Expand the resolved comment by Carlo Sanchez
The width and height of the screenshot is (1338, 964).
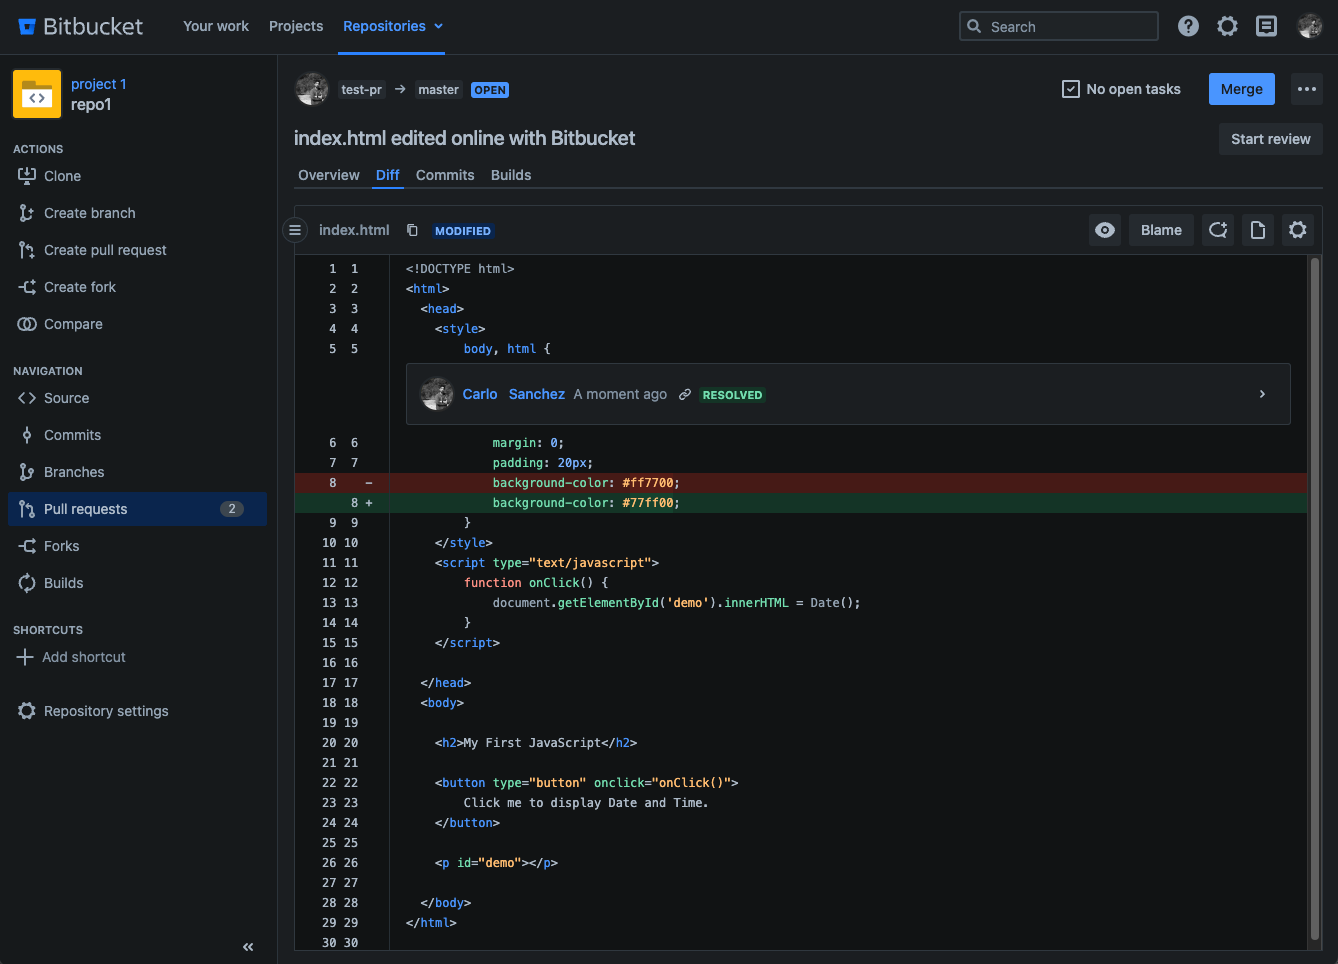pyautogui.click(x=1262, y=394)
